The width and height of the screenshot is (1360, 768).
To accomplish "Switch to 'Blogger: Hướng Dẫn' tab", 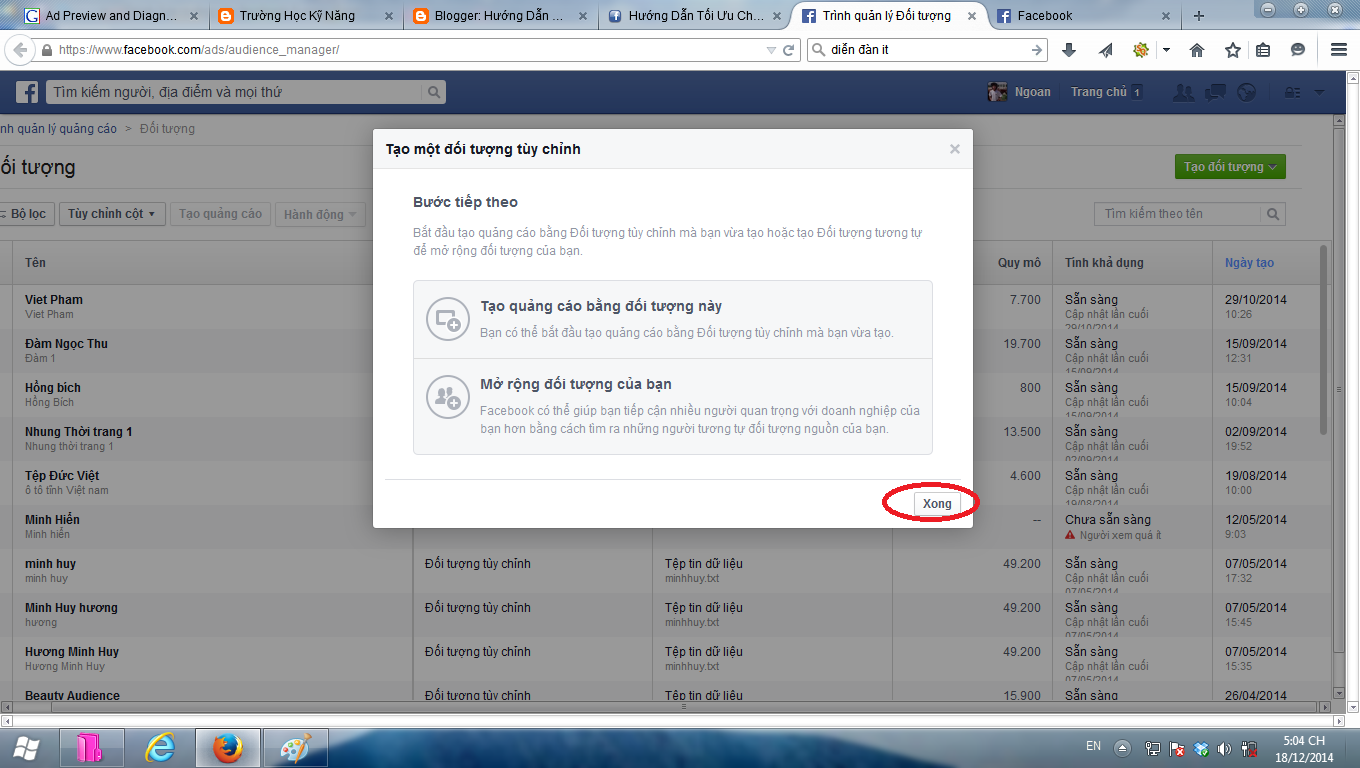I will (499, 16).
